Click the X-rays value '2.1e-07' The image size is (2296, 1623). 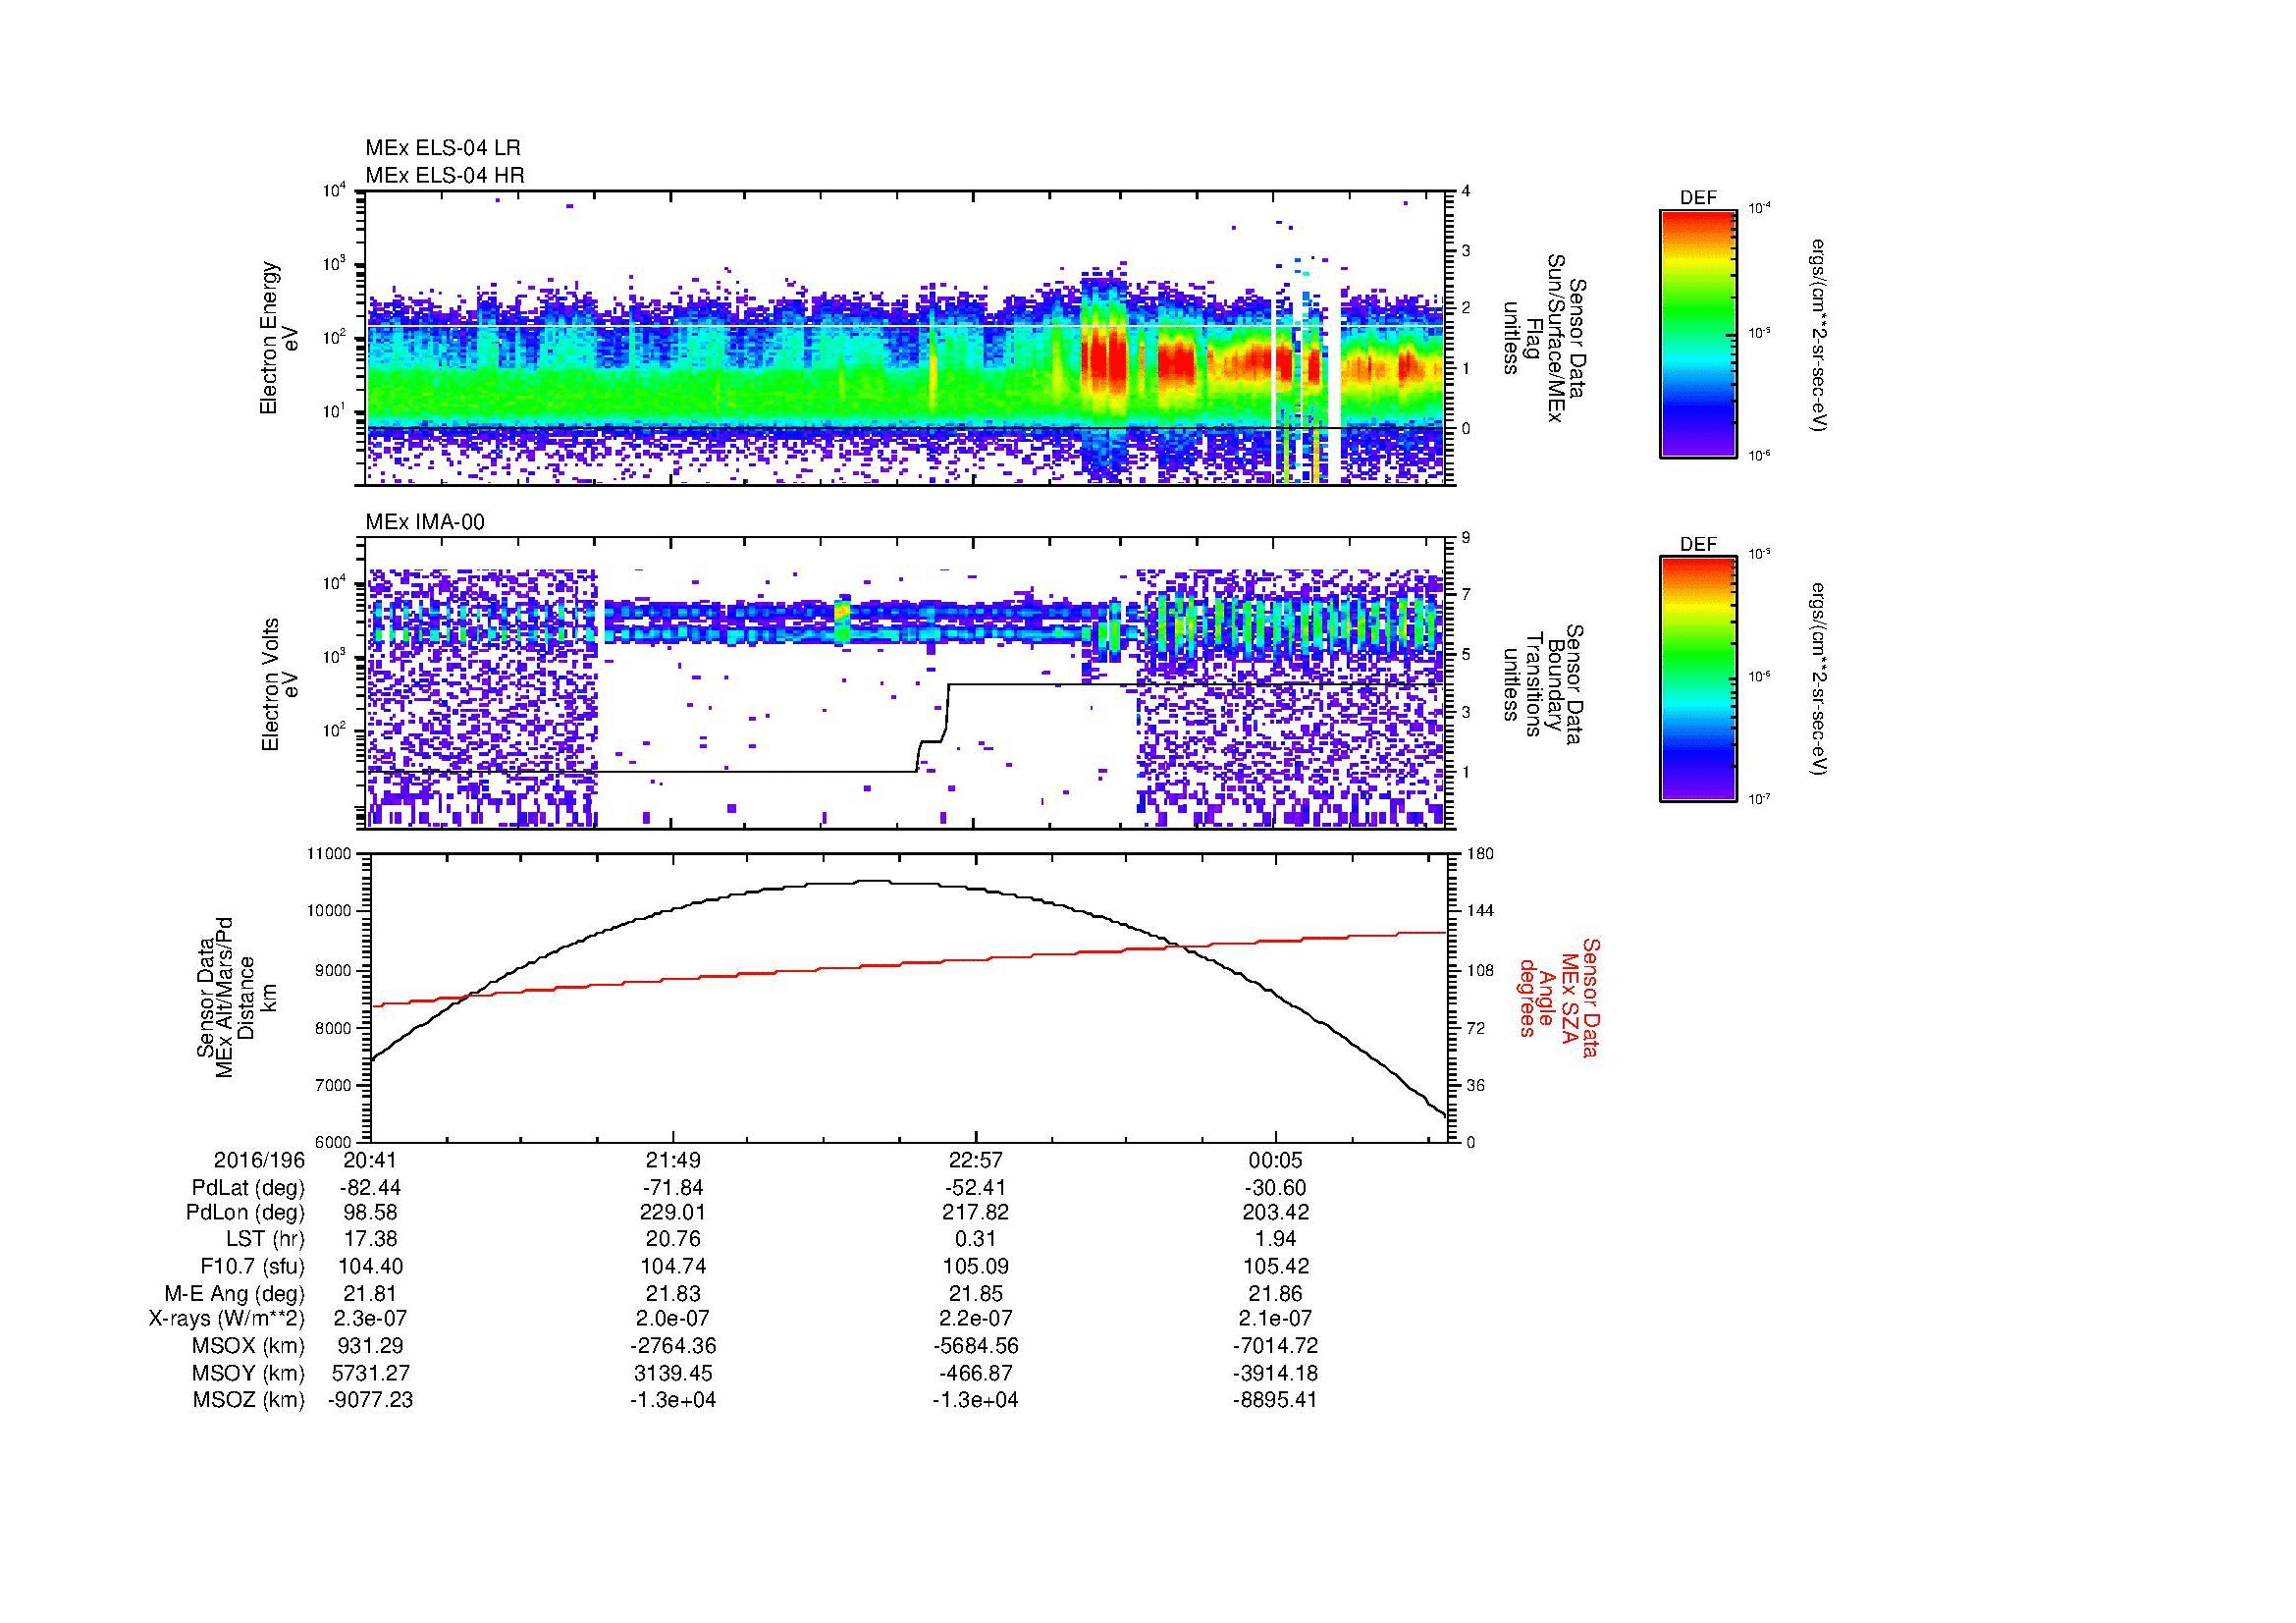(x=1276, y=1320)
